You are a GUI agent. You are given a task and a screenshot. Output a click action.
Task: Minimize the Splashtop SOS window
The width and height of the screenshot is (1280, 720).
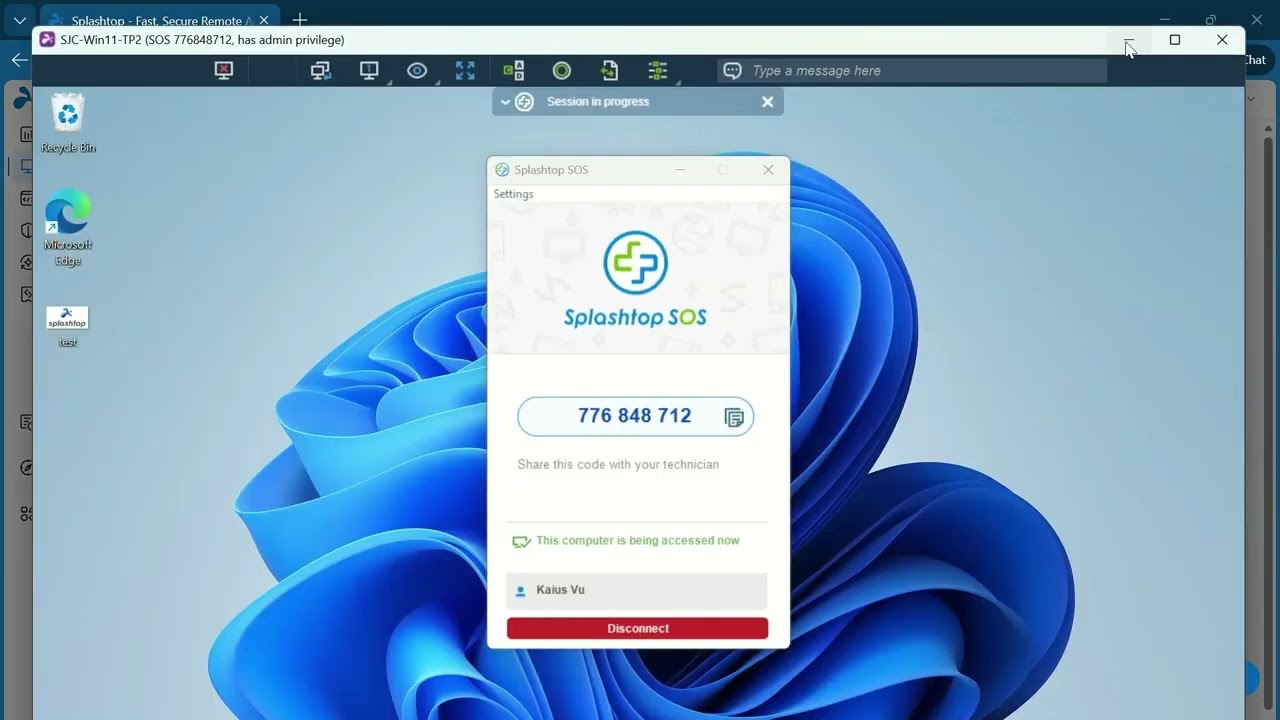pyautogui.click(x=680, y=170)
